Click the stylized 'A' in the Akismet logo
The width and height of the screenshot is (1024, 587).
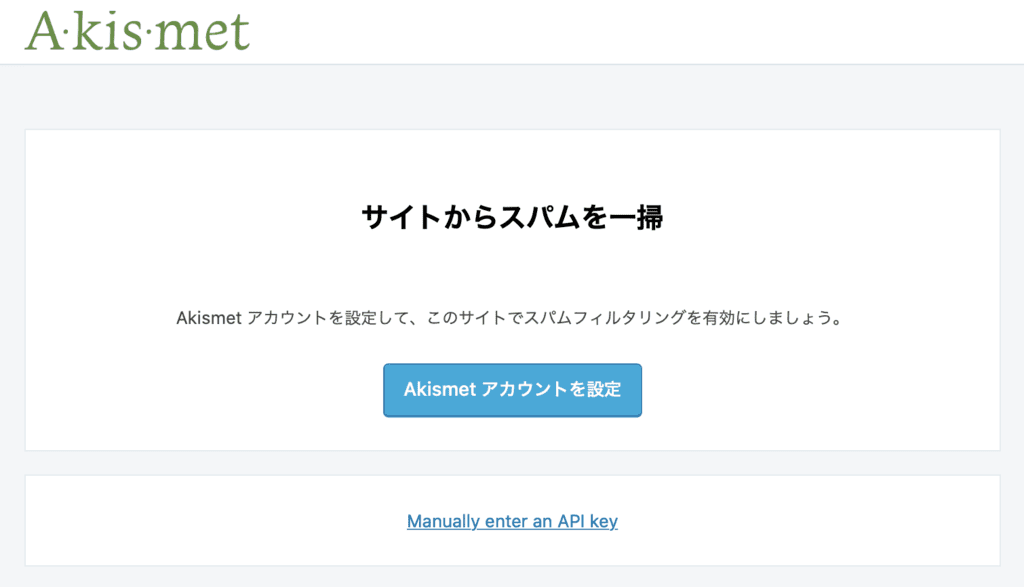(x=45, y=30)
